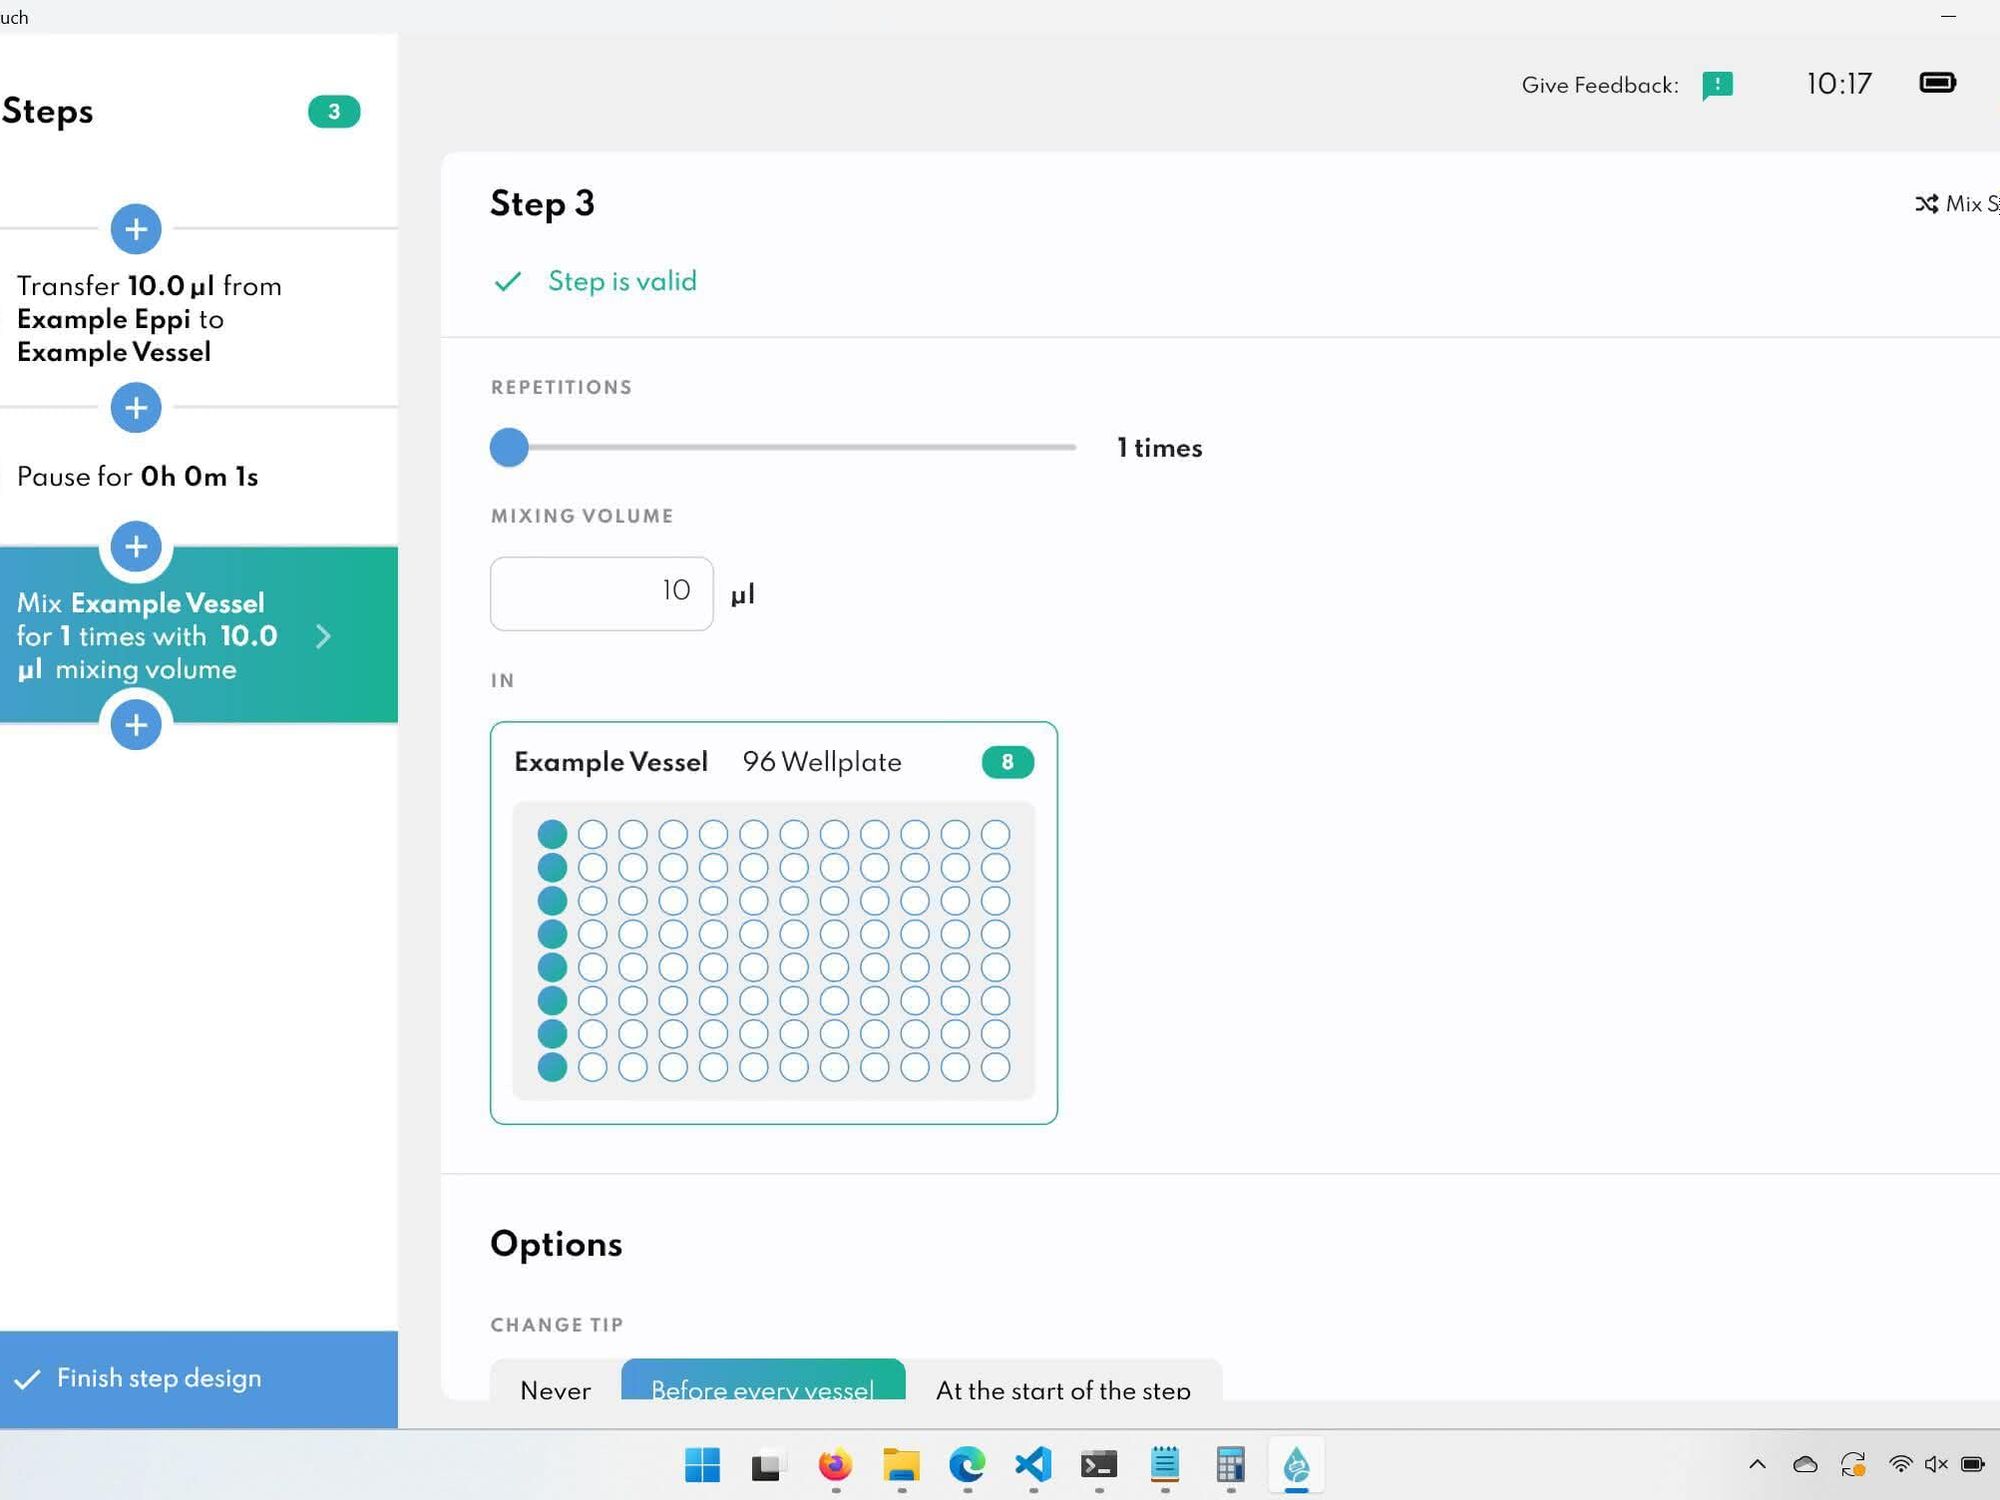Click the Steps count badge 3
The height and width of the screenshot is (1500, 2000).
pyautogui.click(x=334, y=111)
